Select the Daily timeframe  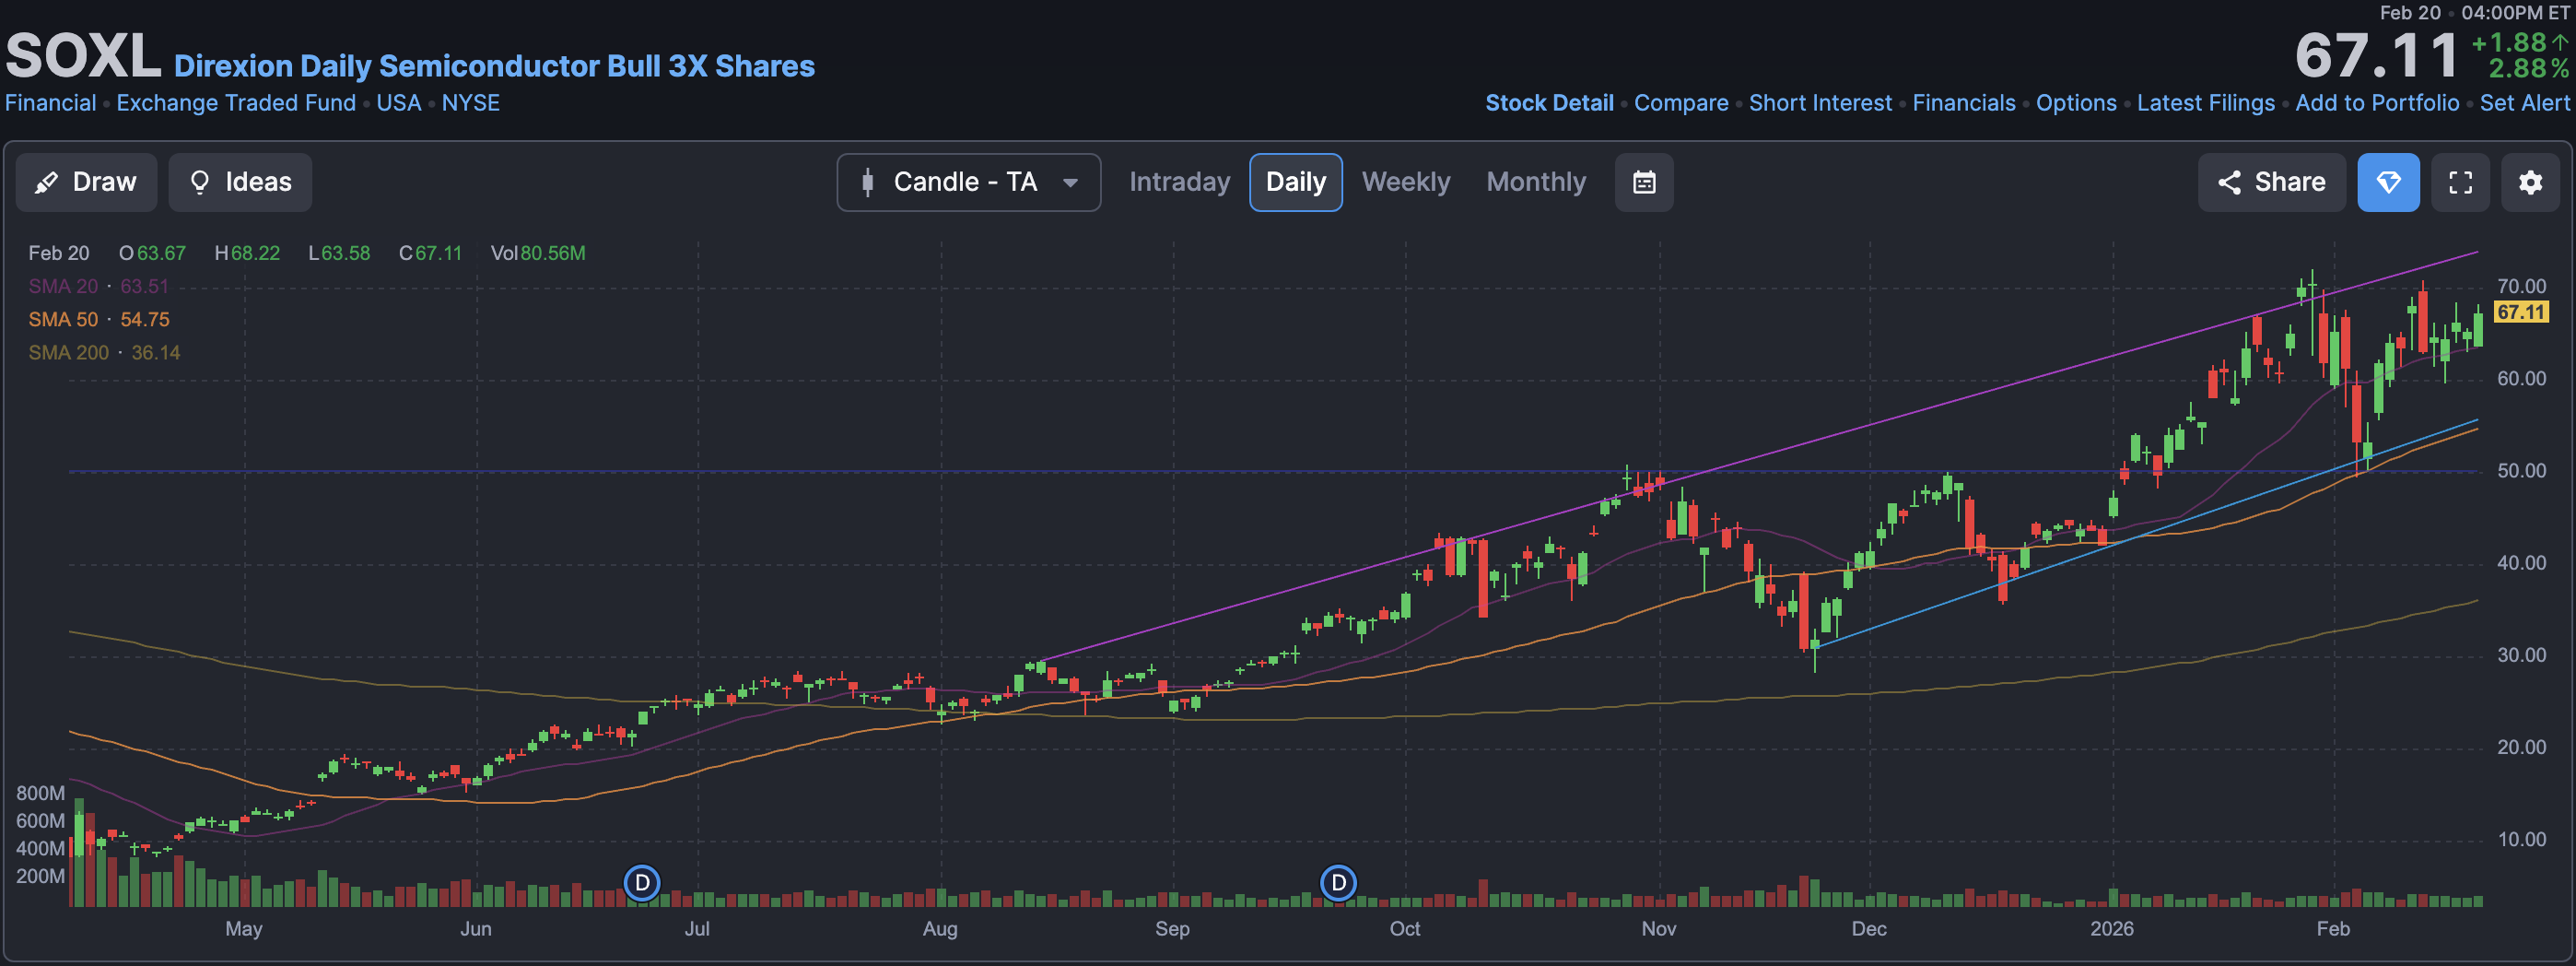(x=1295, y=182)
